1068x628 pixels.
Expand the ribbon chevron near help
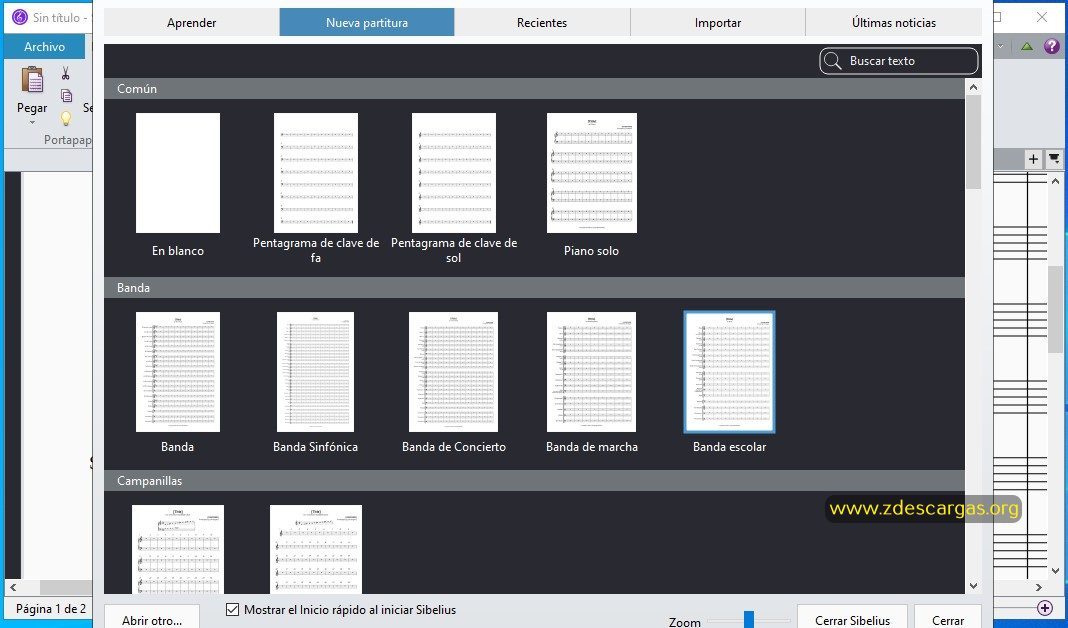pos(1001,46)
